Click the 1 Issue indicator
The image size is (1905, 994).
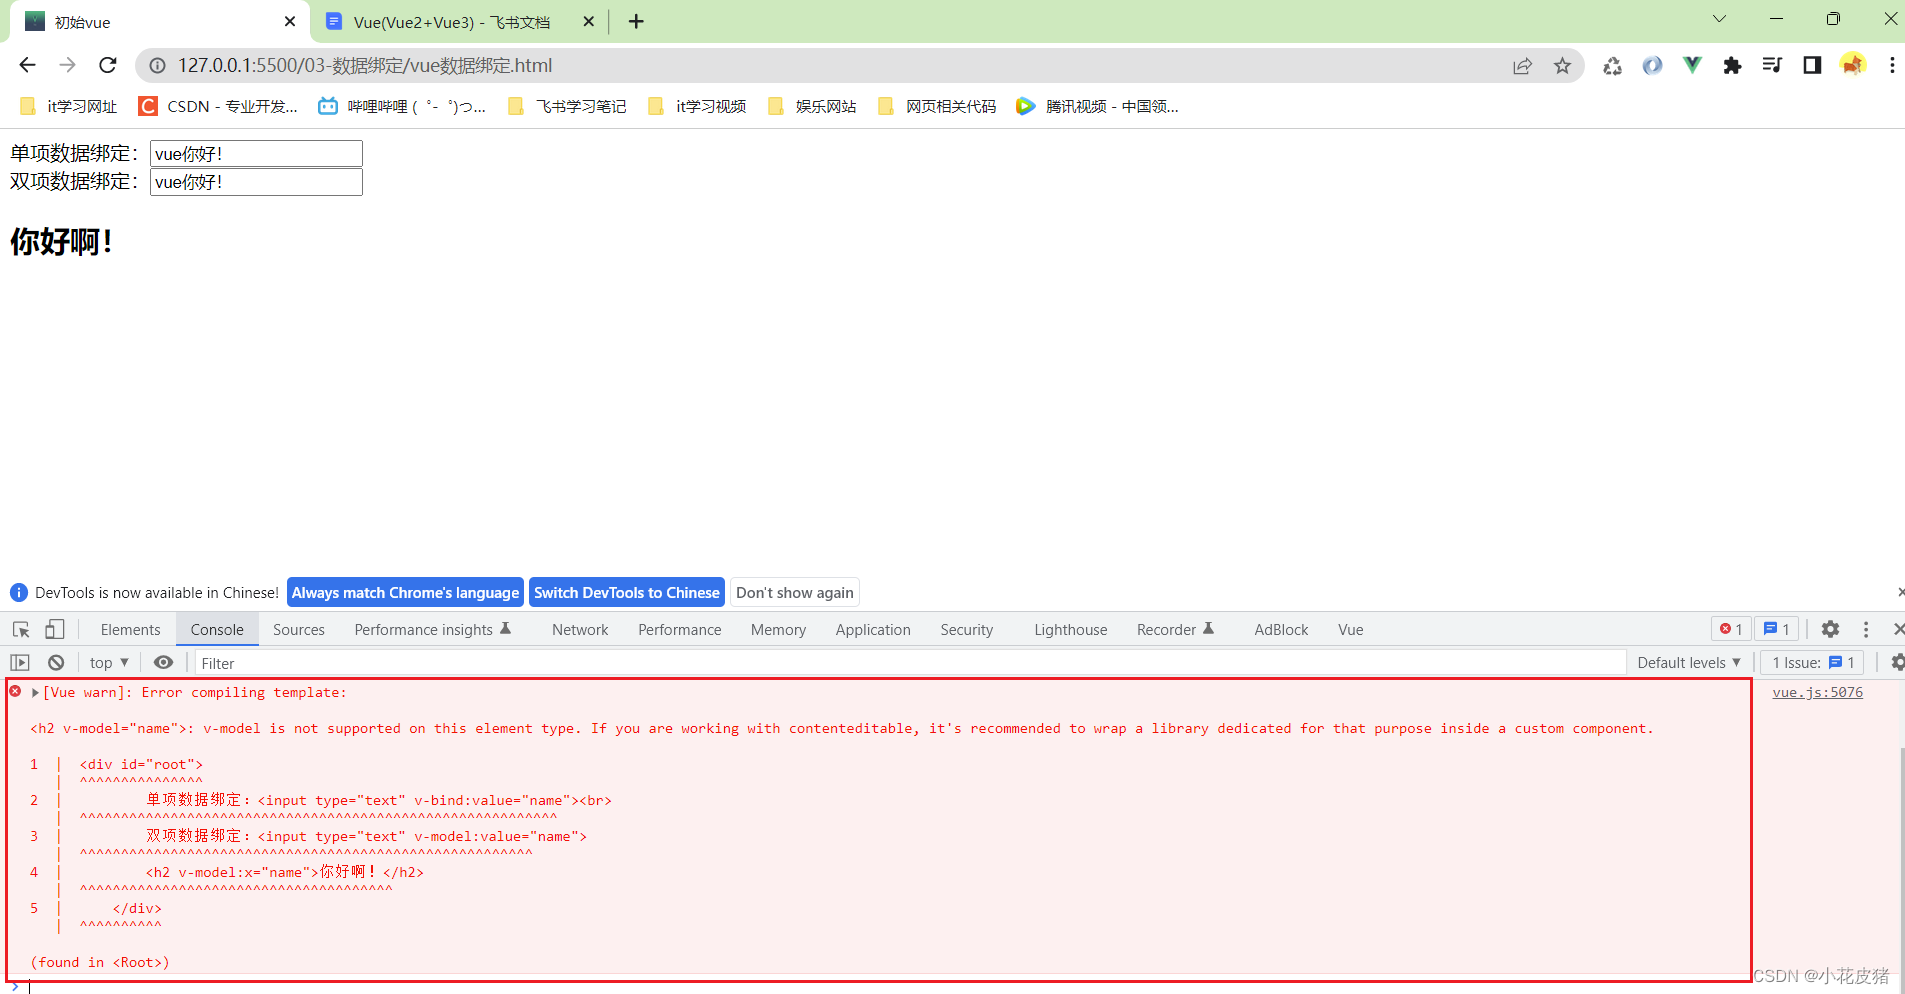1813,662
